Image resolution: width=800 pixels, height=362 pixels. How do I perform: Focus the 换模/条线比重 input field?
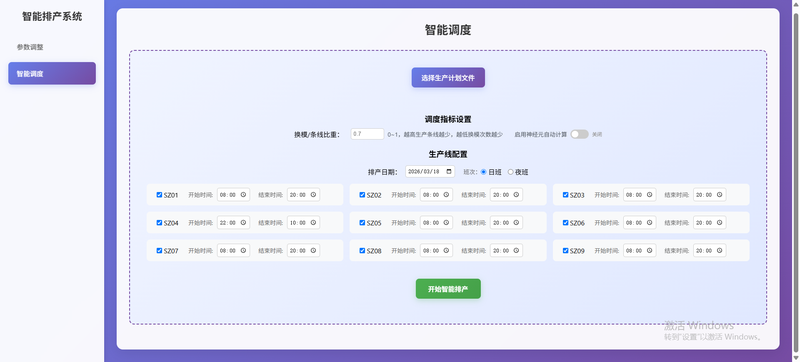click(367, 134)
